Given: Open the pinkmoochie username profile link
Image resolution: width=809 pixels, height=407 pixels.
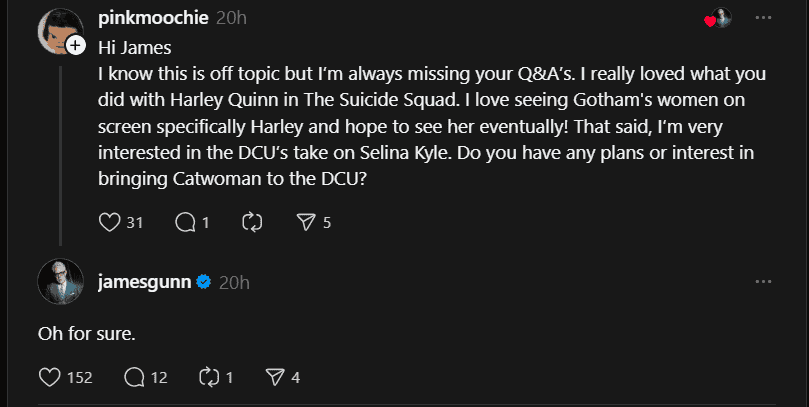Looking at the screenshot, I should pyautogui.click(x=154, y=19).
